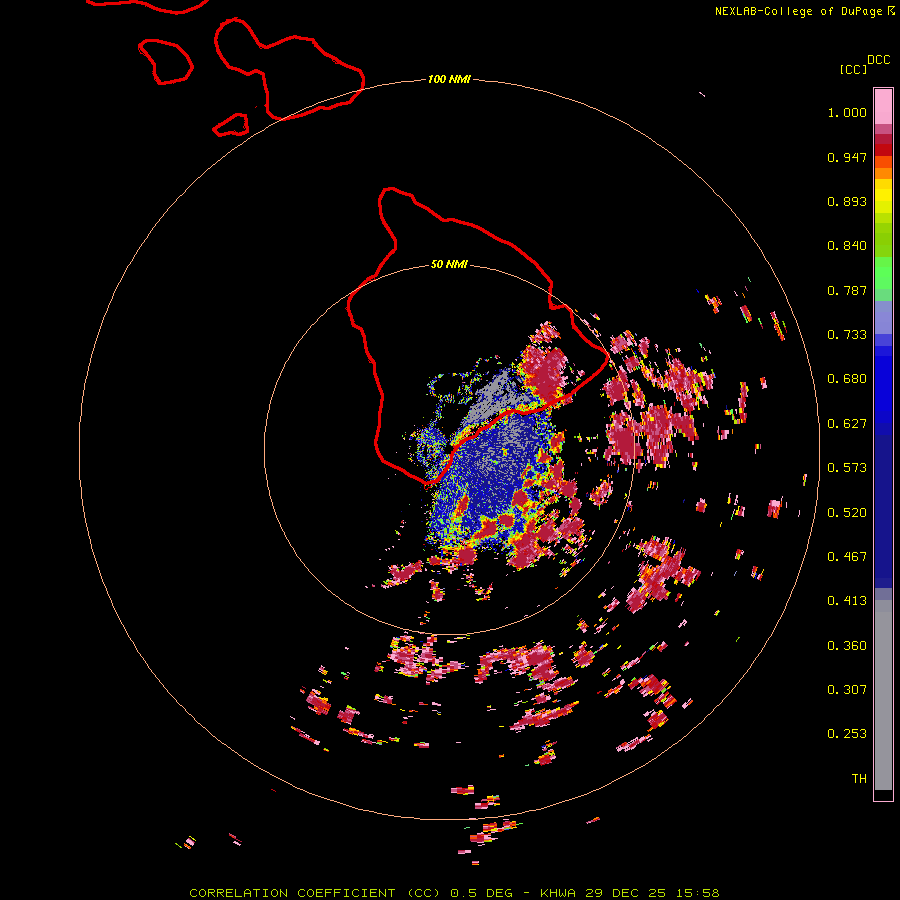Select the 0.520 scale value
This screenshot has height=900, width=900.
(847, 513)
